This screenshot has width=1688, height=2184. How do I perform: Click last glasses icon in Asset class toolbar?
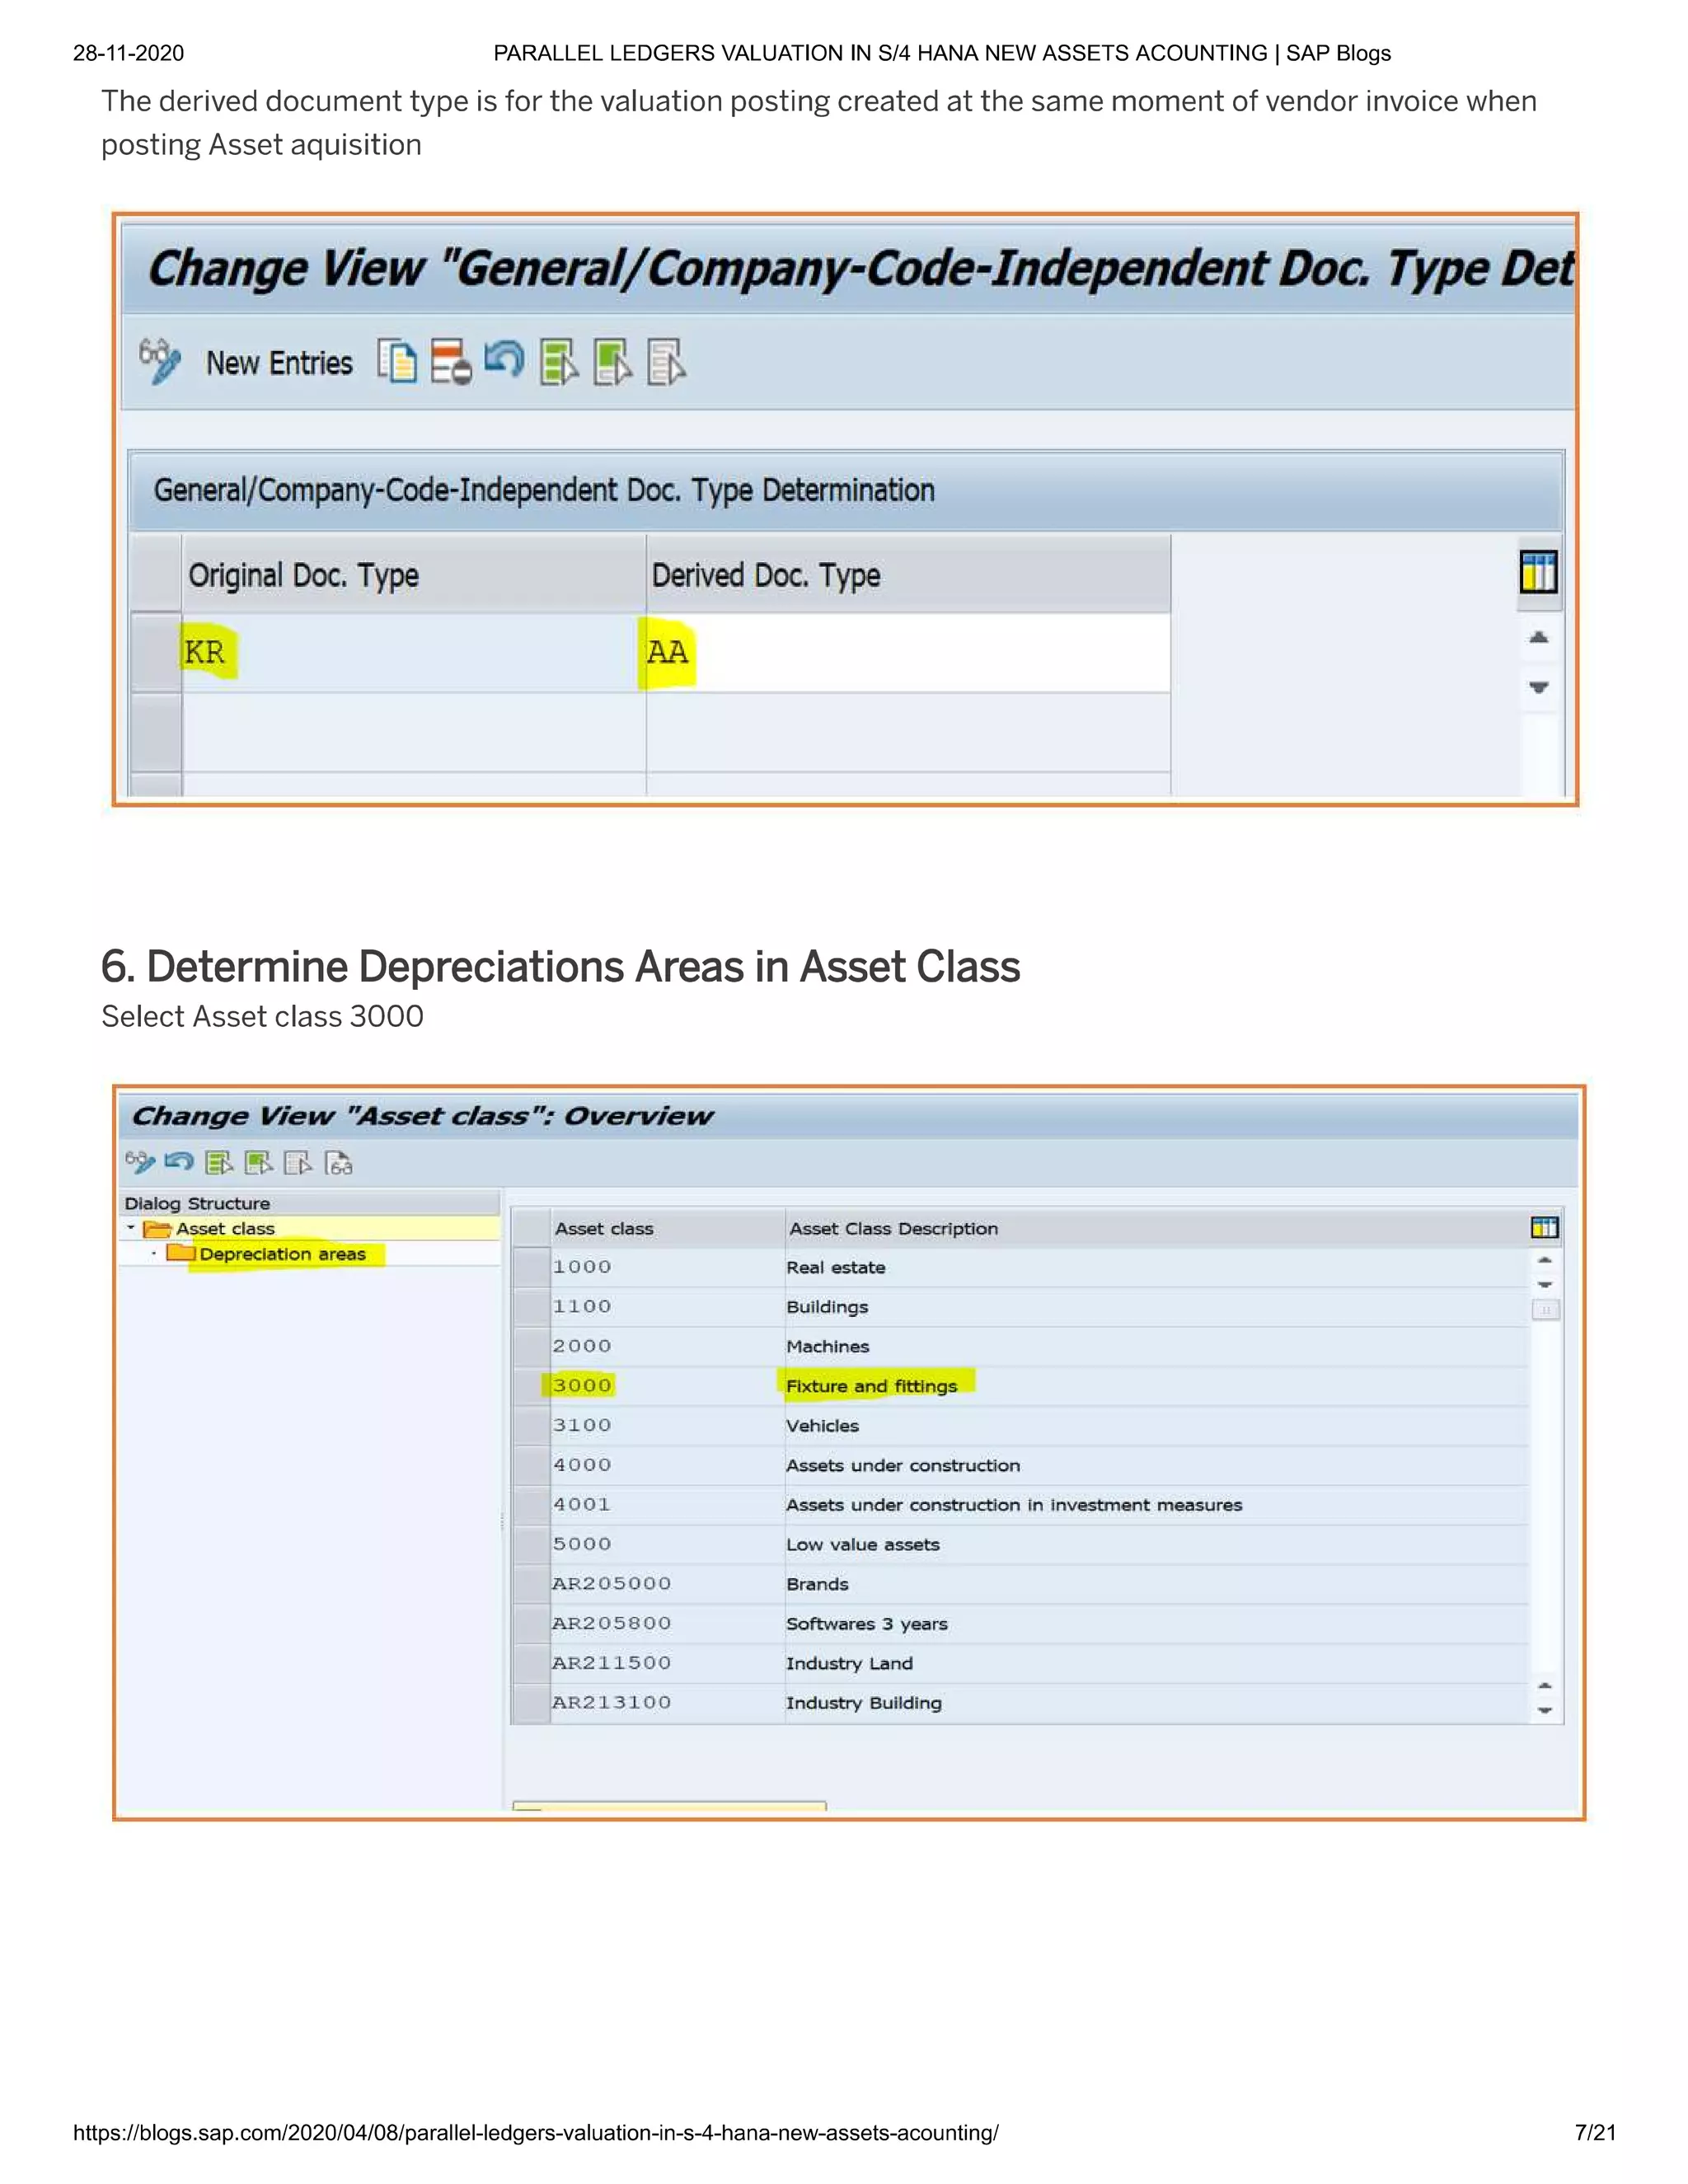(x=339, y=1163)
